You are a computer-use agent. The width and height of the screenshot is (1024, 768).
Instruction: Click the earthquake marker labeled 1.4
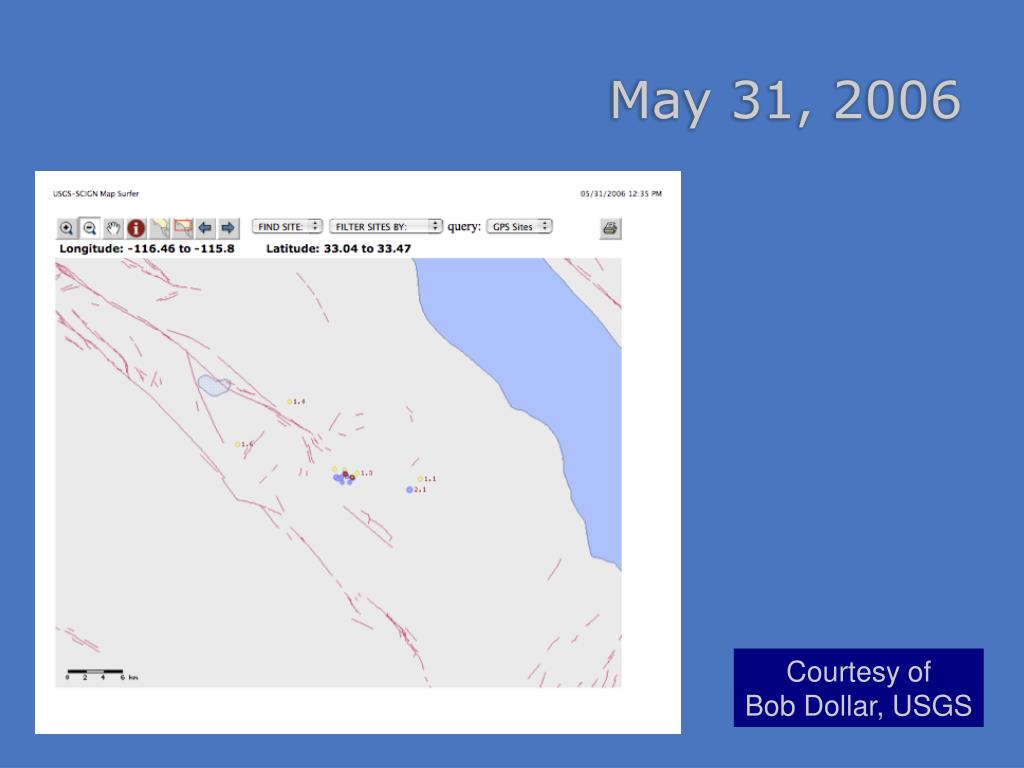point(289,402)
